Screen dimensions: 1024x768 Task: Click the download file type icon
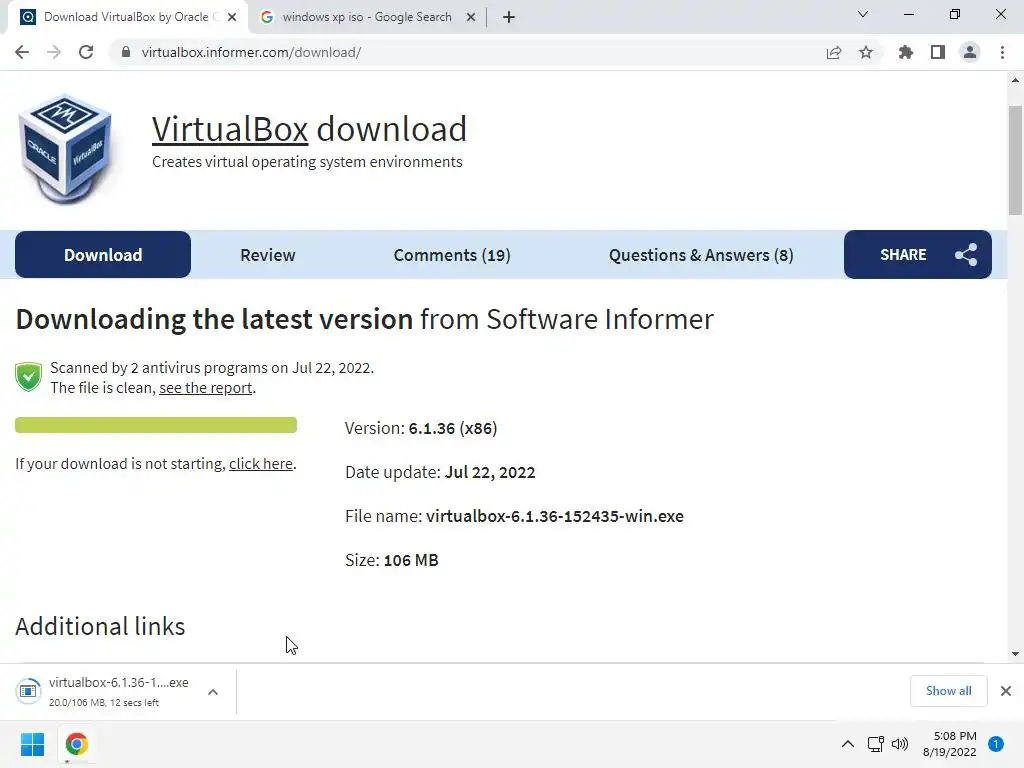click(28, 691)
